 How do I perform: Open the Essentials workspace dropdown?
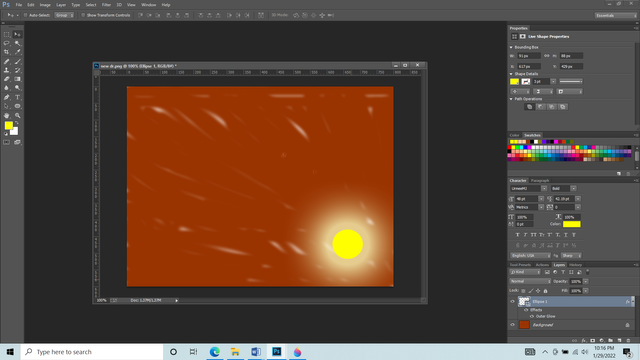616,16
